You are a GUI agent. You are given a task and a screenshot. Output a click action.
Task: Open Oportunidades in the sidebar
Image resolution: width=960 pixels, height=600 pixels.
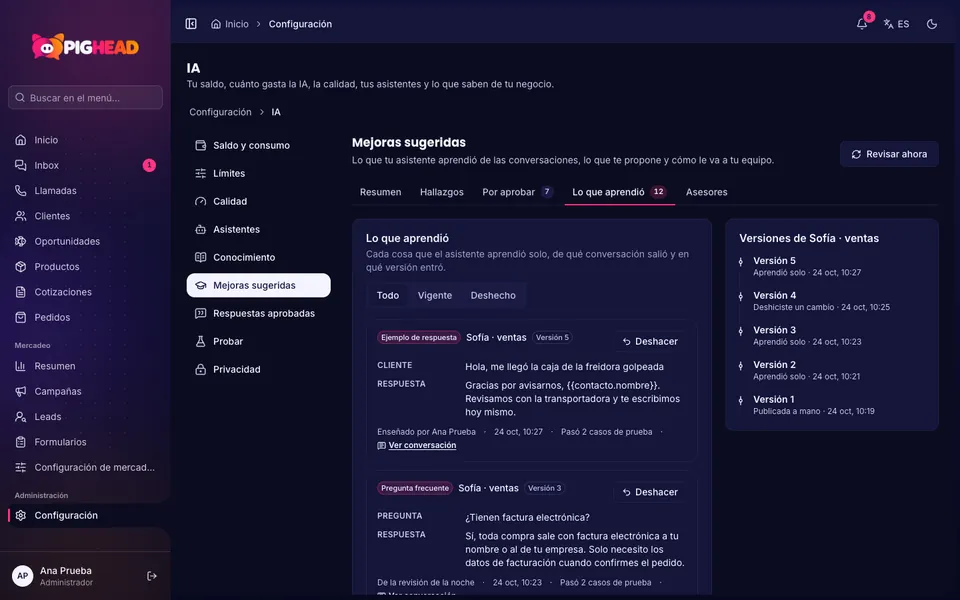pyautogui.click(x=85, y=241)
